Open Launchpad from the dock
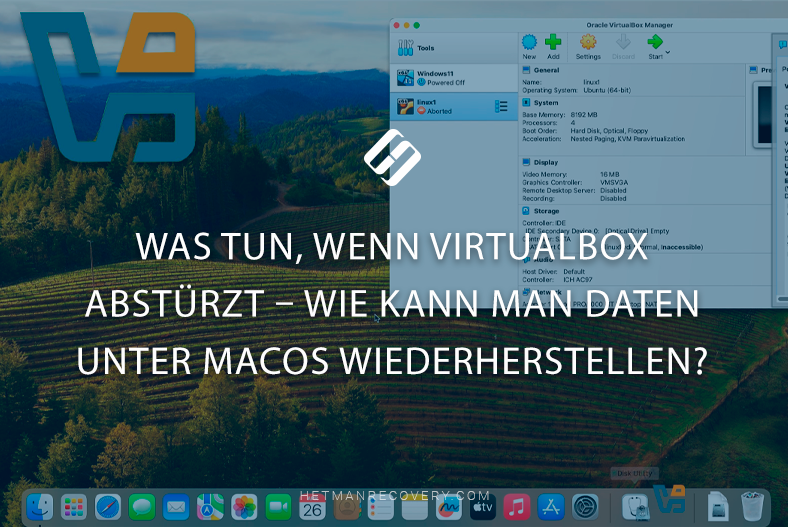This screenshot has height=527, width=788. (x=73, y=506)
